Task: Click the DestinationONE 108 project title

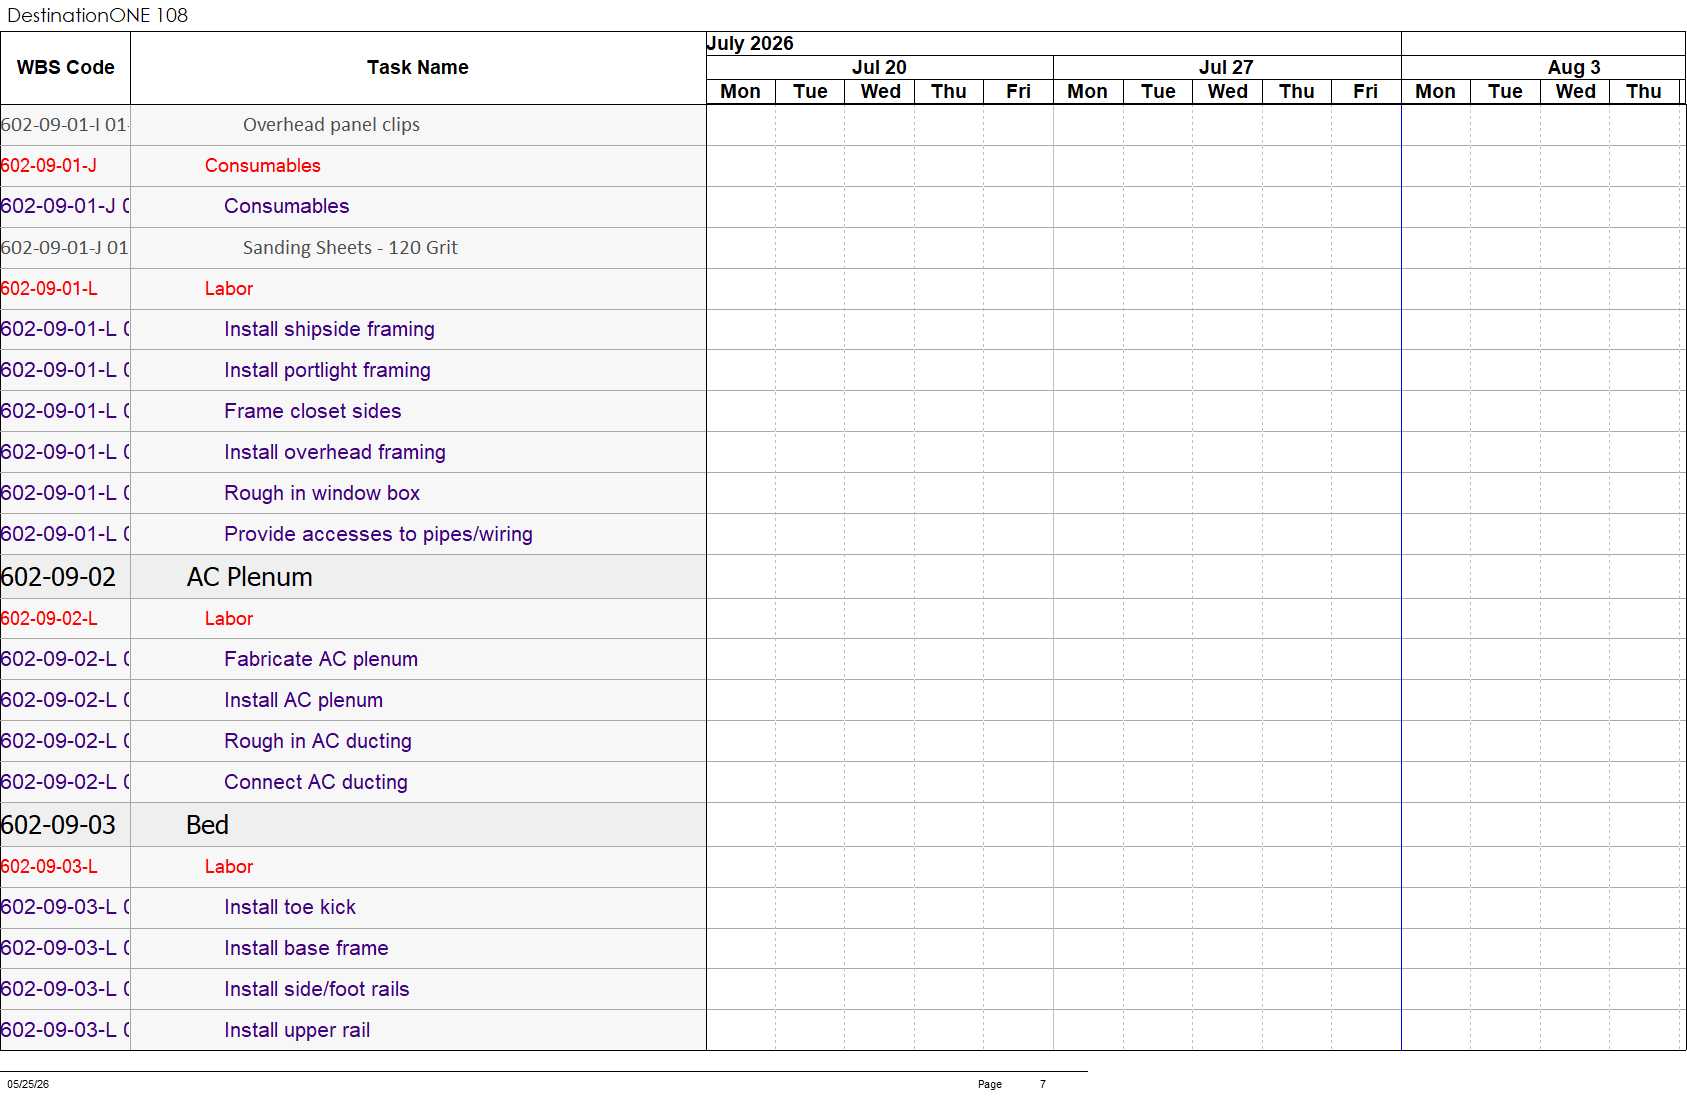Action: (x=97, y=15)
